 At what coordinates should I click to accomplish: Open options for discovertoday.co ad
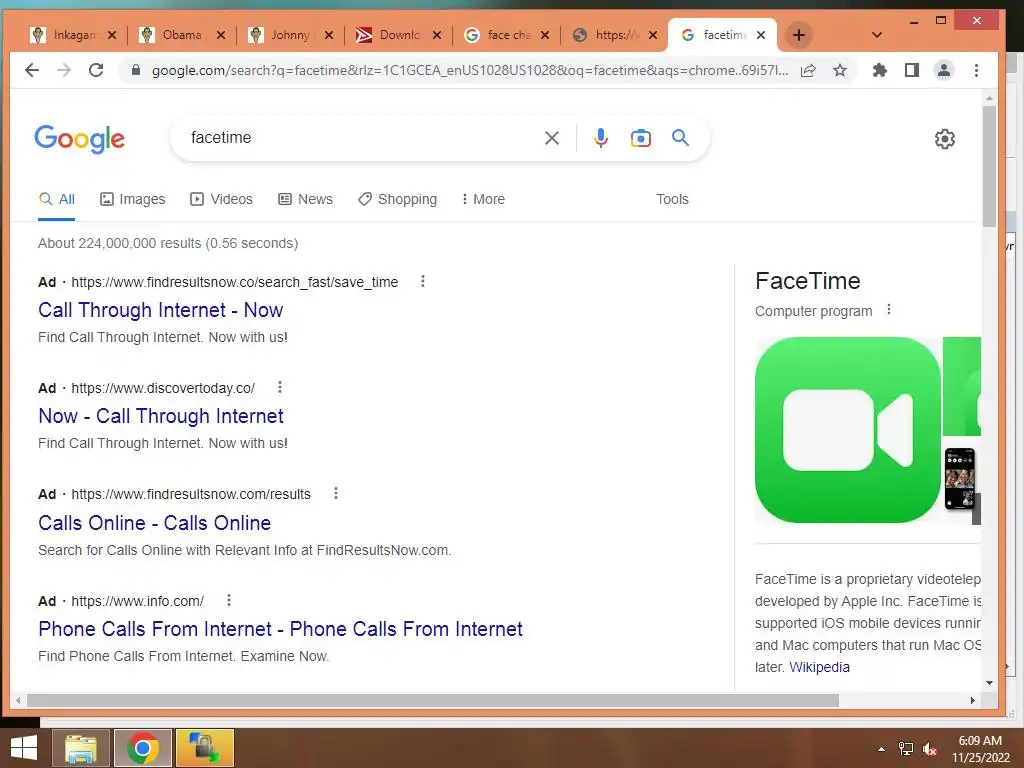pos(280,387)
